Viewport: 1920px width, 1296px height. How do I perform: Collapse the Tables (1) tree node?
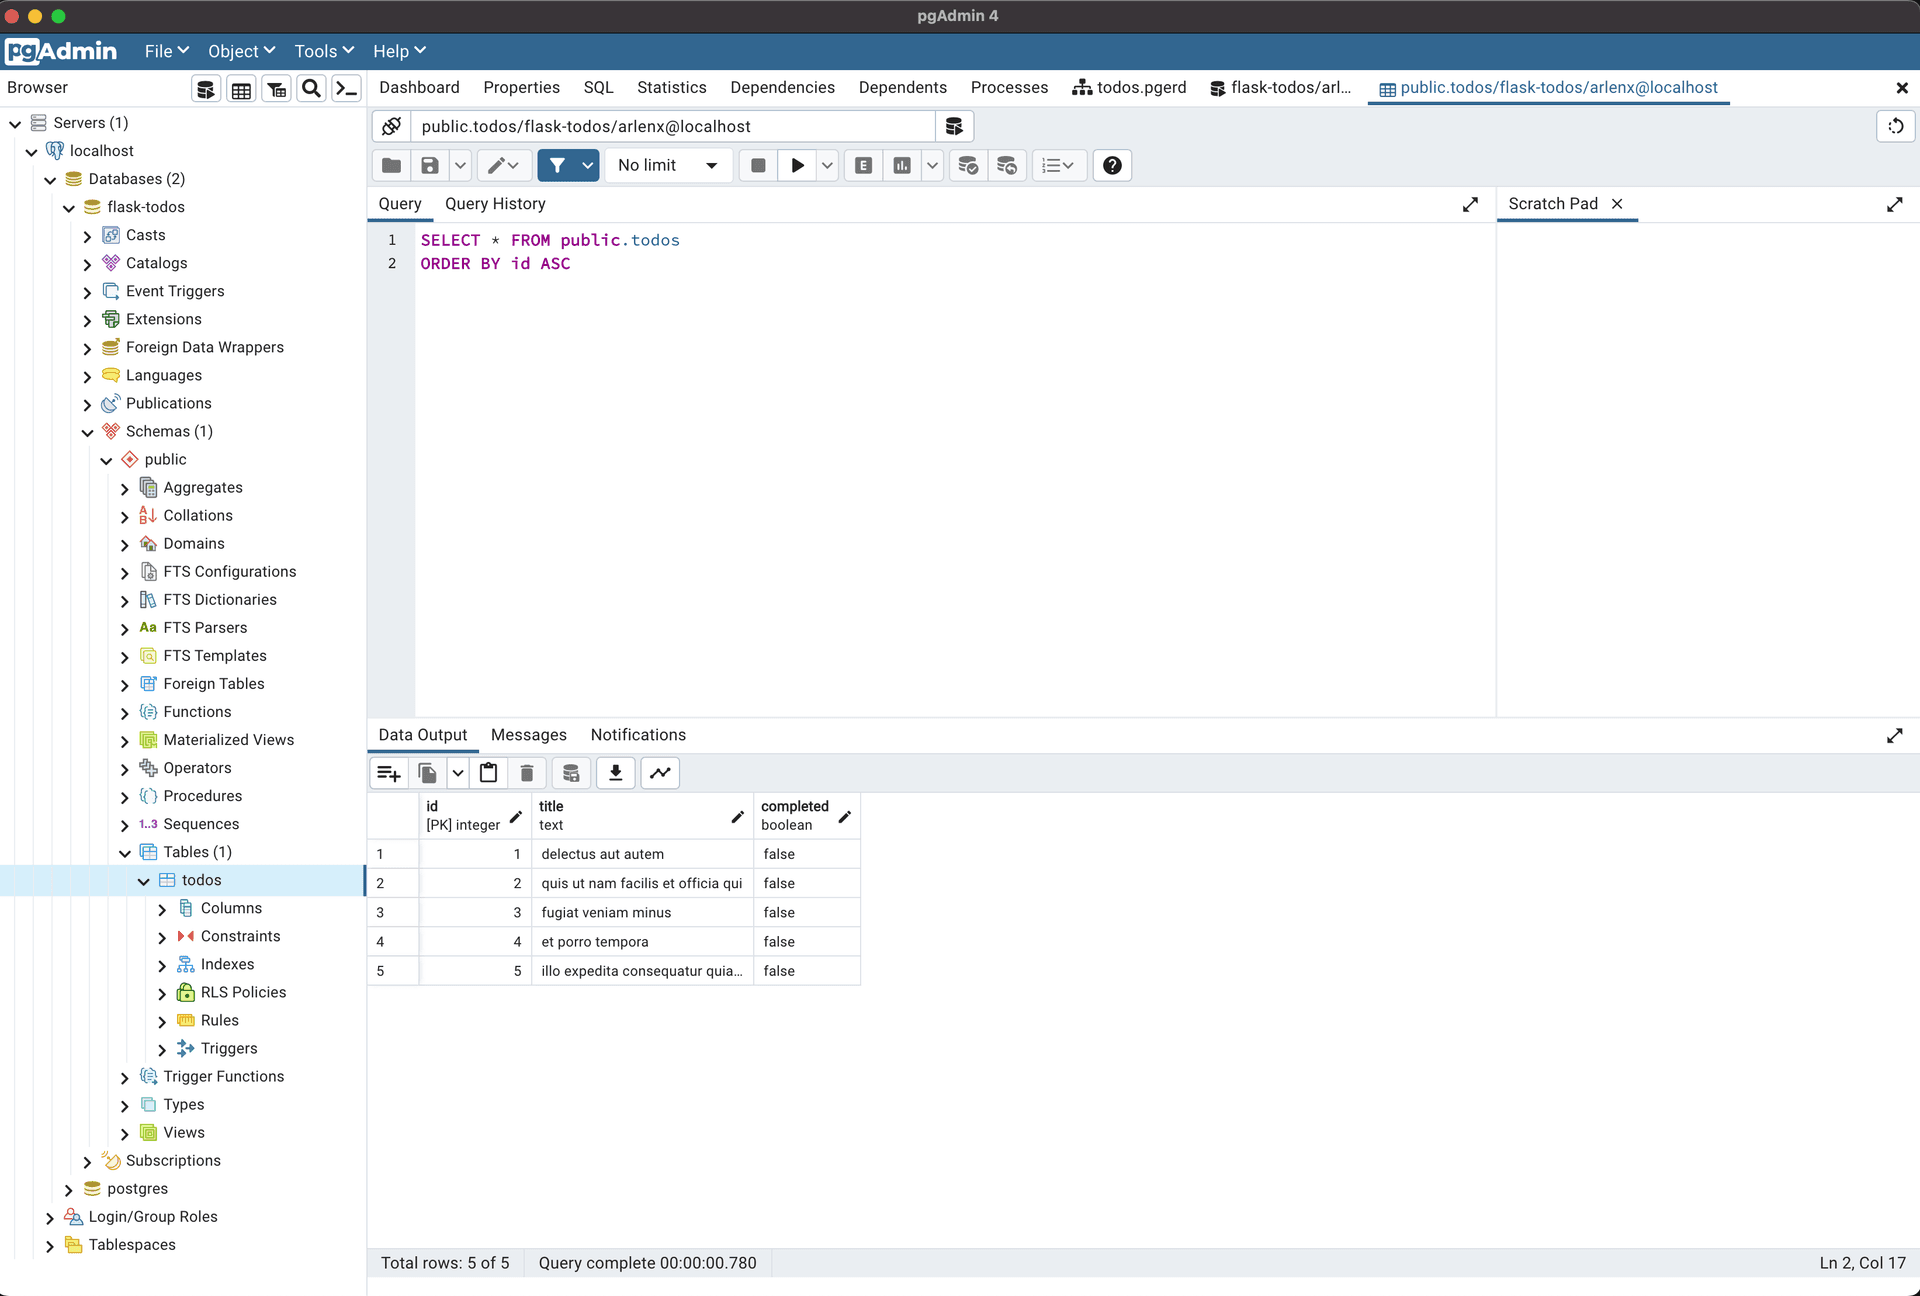(x=125, y=853)
